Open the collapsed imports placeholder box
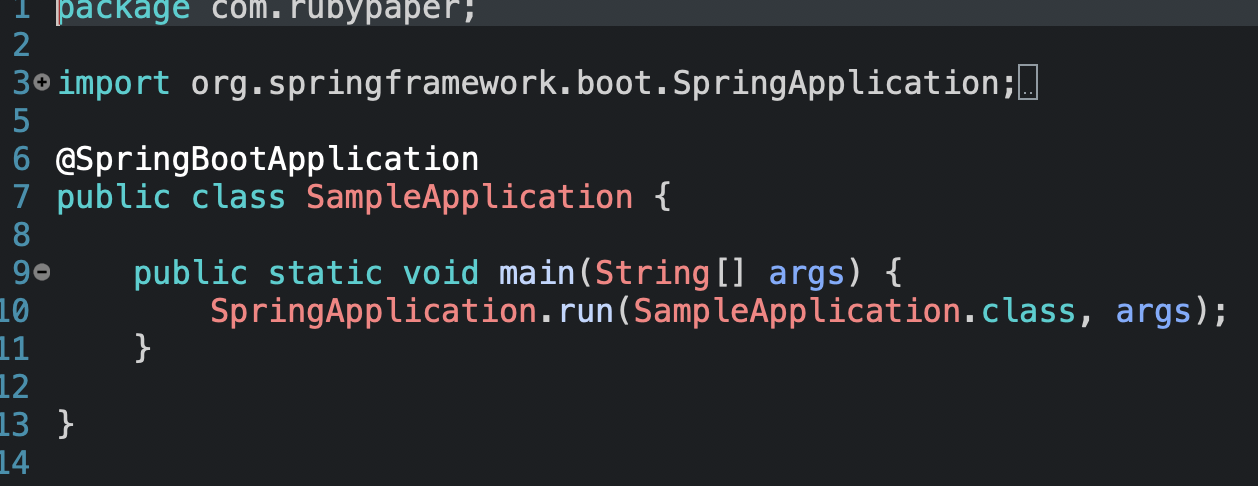 (x=1030, y=85)
